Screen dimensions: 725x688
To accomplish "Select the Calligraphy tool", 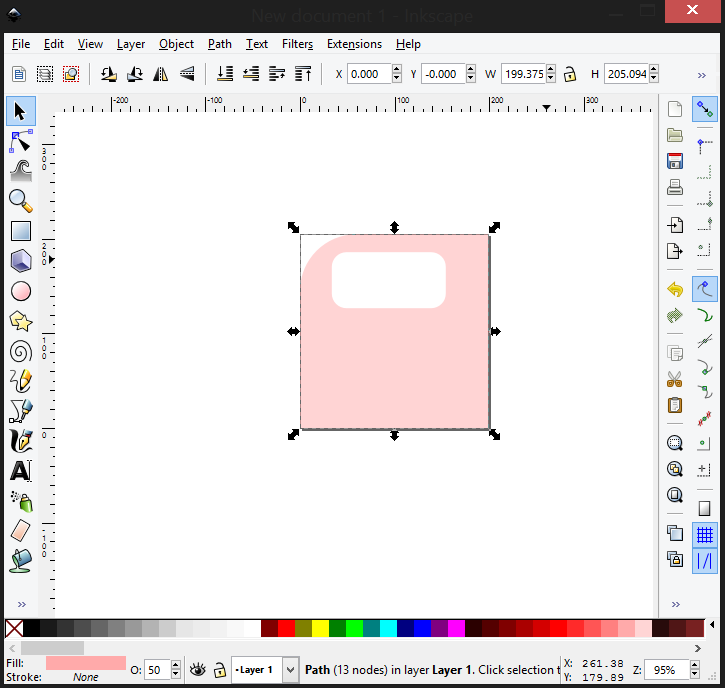I will pyautogui.click(x=21, y=441).
